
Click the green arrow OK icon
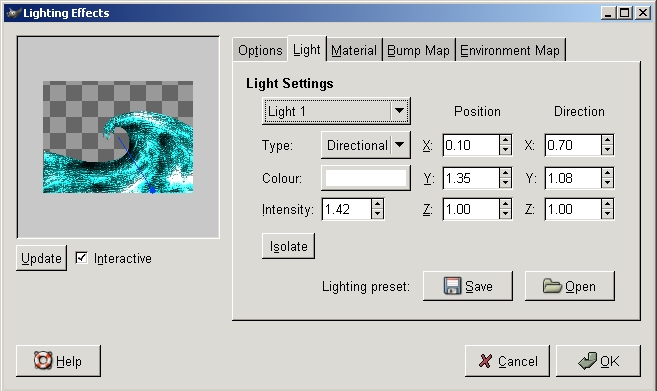(587, 361)
